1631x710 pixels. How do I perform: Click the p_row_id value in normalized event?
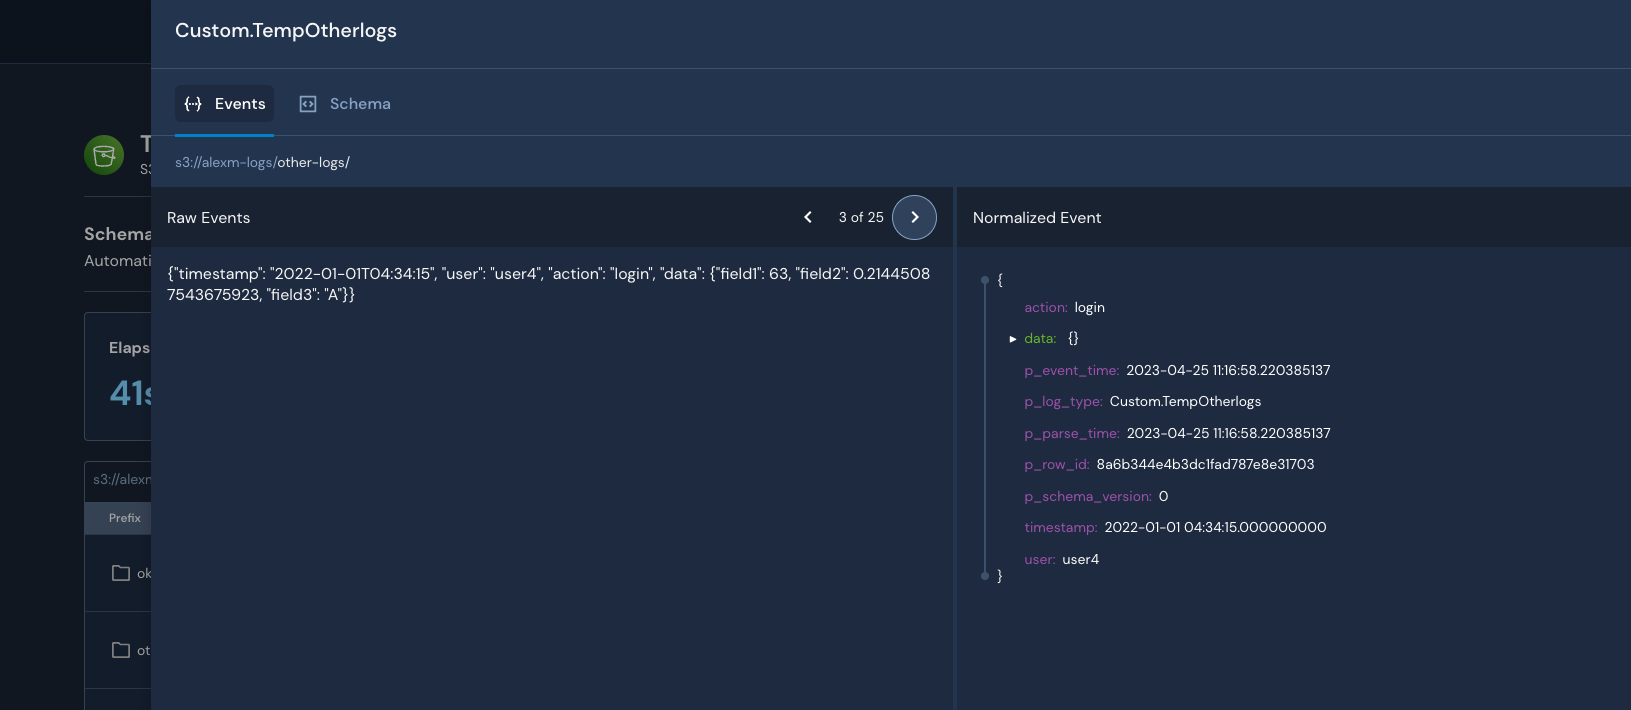(1205, 464)
